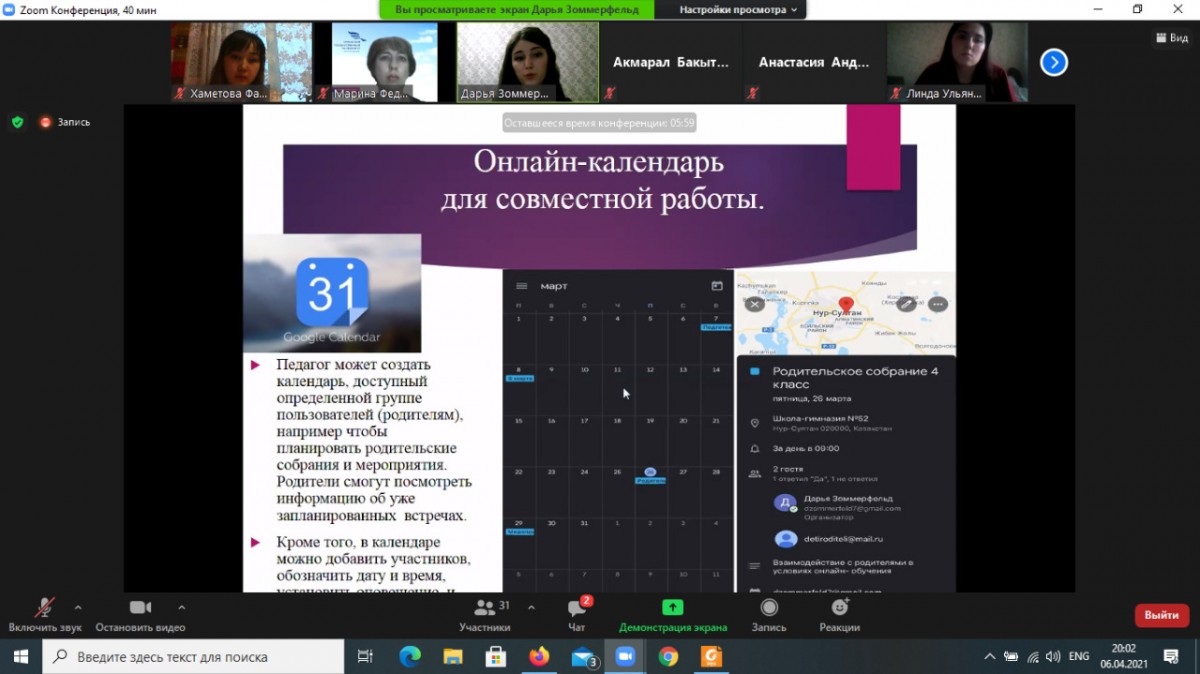Viewport: 1200px width, 674px height.
Task: Click the red Выйти leave button
Action: click(1161, 615)
